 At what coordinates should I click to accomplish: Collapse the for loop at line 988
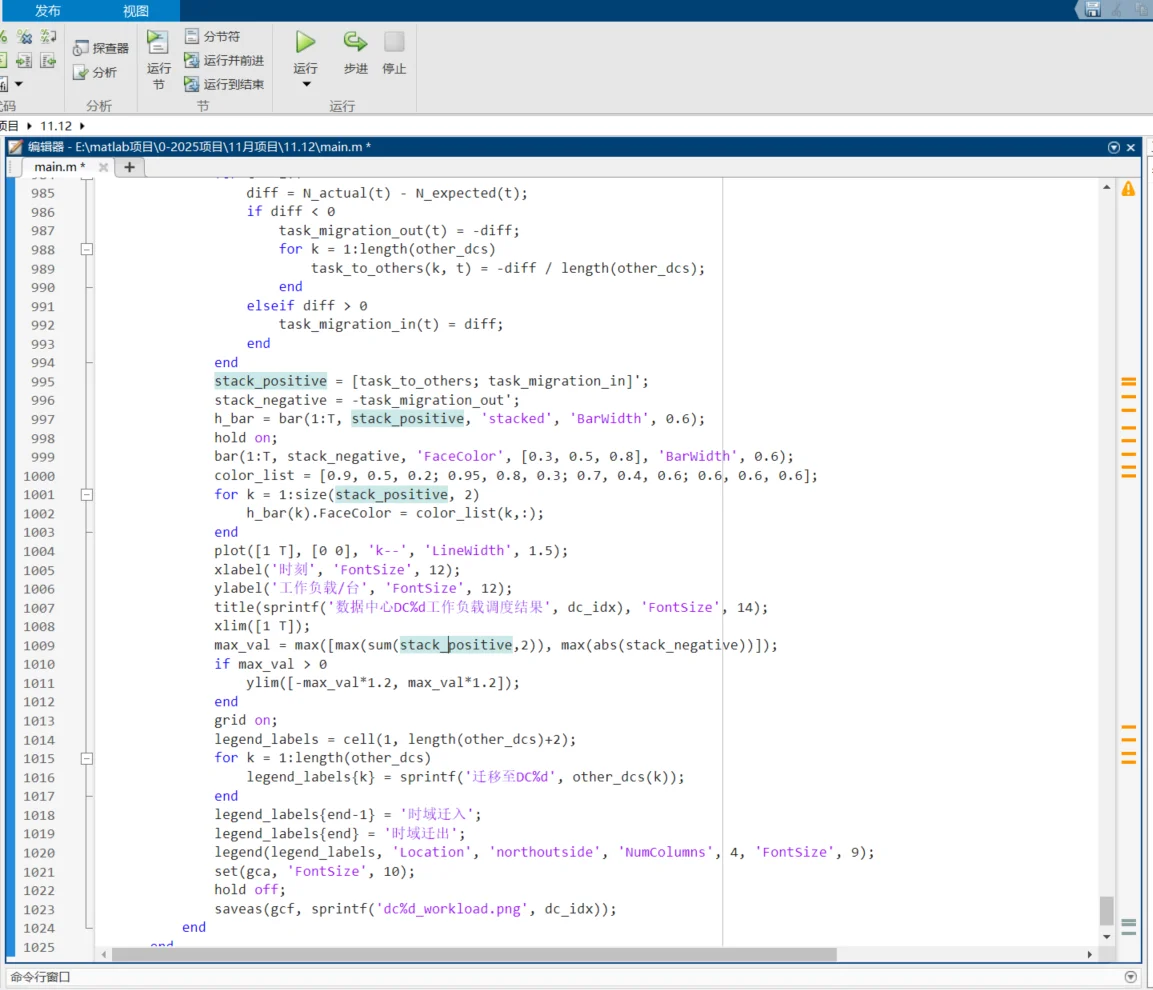click(x=87, y=249)
